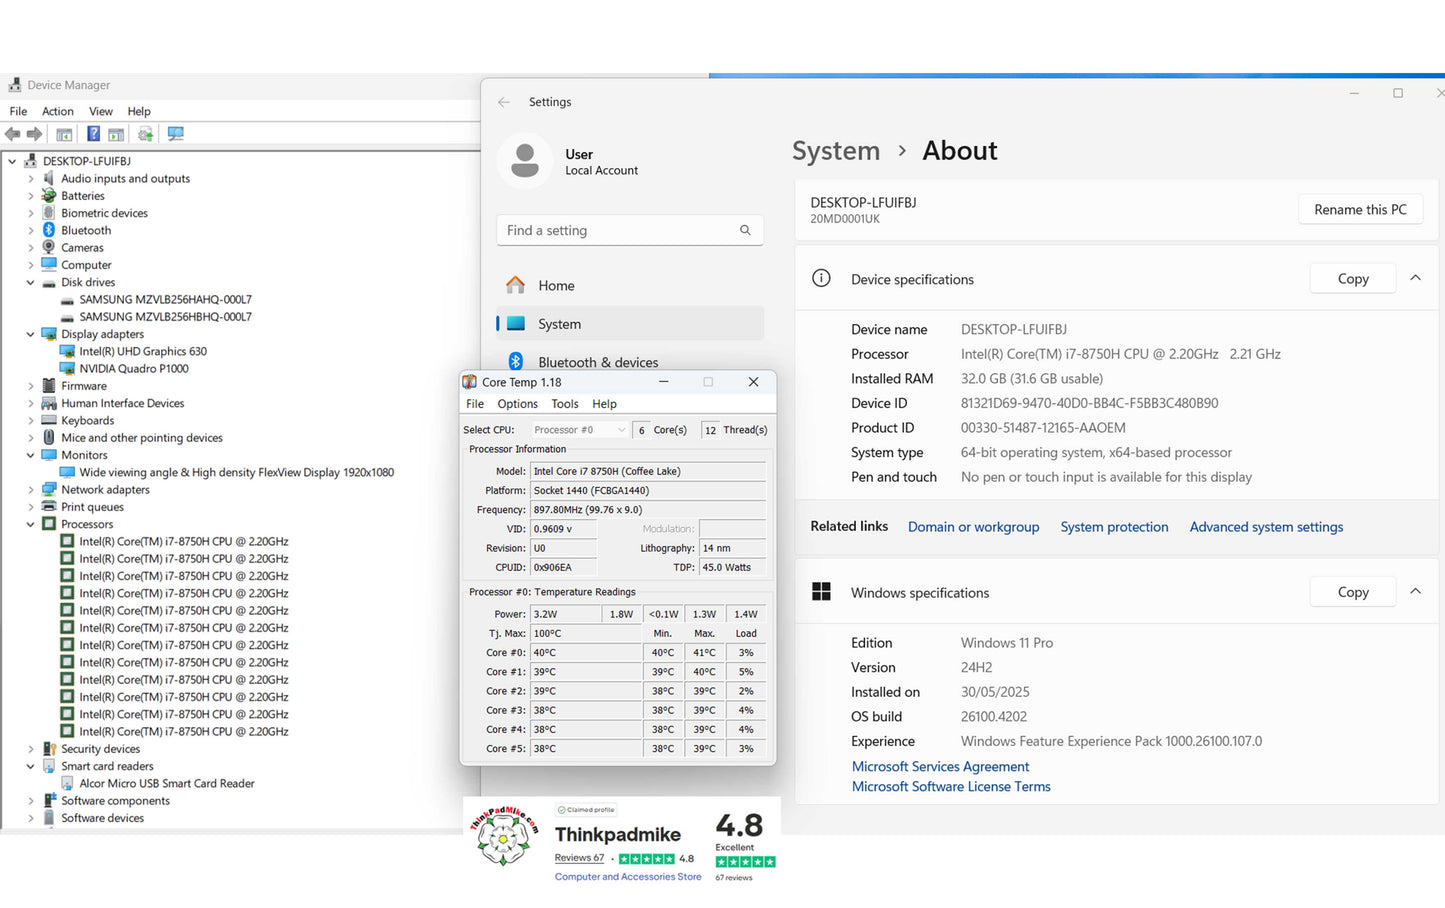This screenshot has height=908, width=1445.
Task: Collapse the Device specifications section chevron
Action: (1415, 278)
